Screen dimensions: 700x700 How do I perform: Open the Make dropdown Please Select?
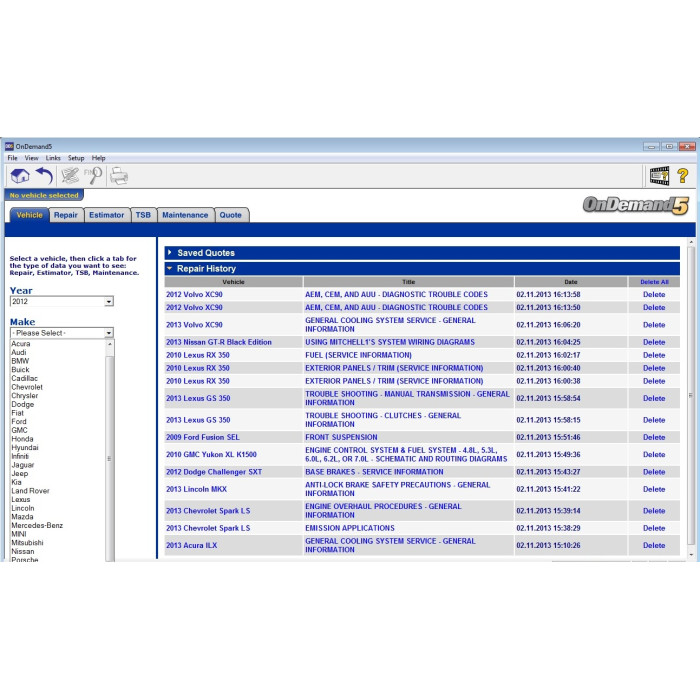62,333
